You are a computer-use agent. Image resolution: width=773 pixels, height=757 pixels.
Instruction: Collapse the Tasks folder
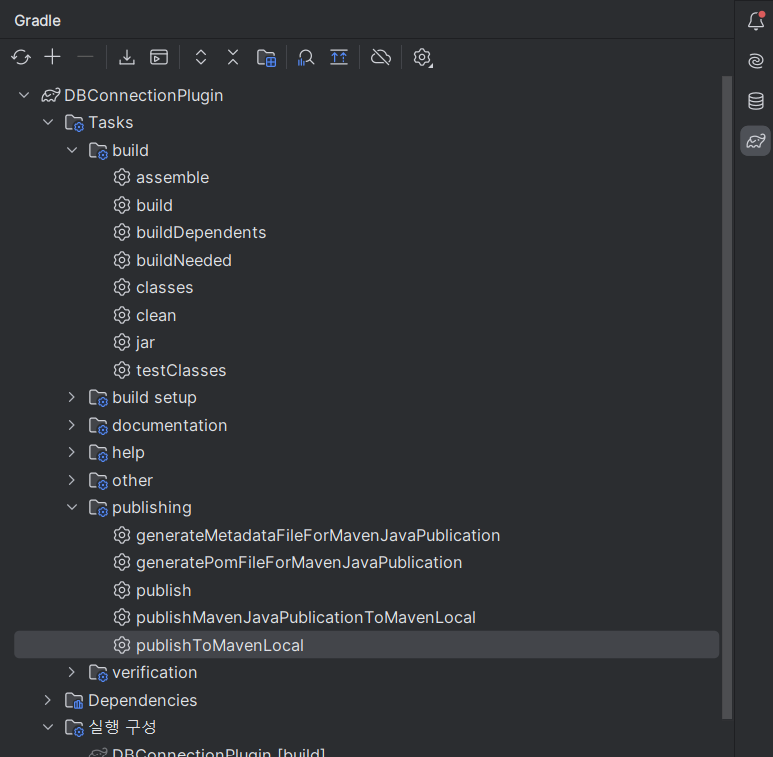pos(48,122)
